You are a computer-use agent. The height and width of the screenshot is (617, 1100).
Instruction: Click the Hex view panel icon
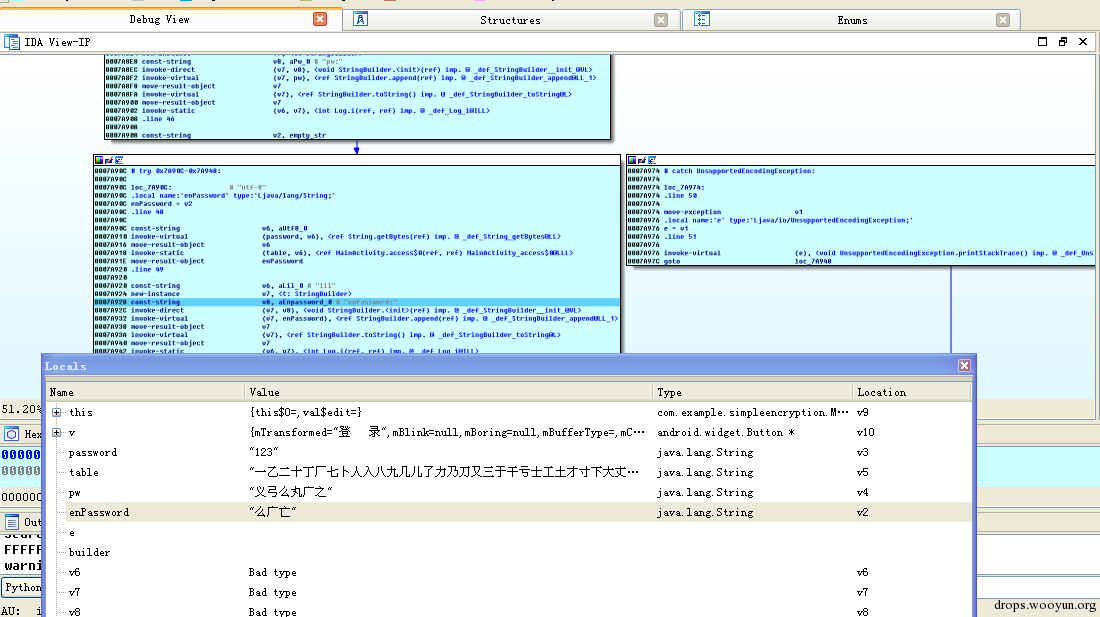point(12,434)
